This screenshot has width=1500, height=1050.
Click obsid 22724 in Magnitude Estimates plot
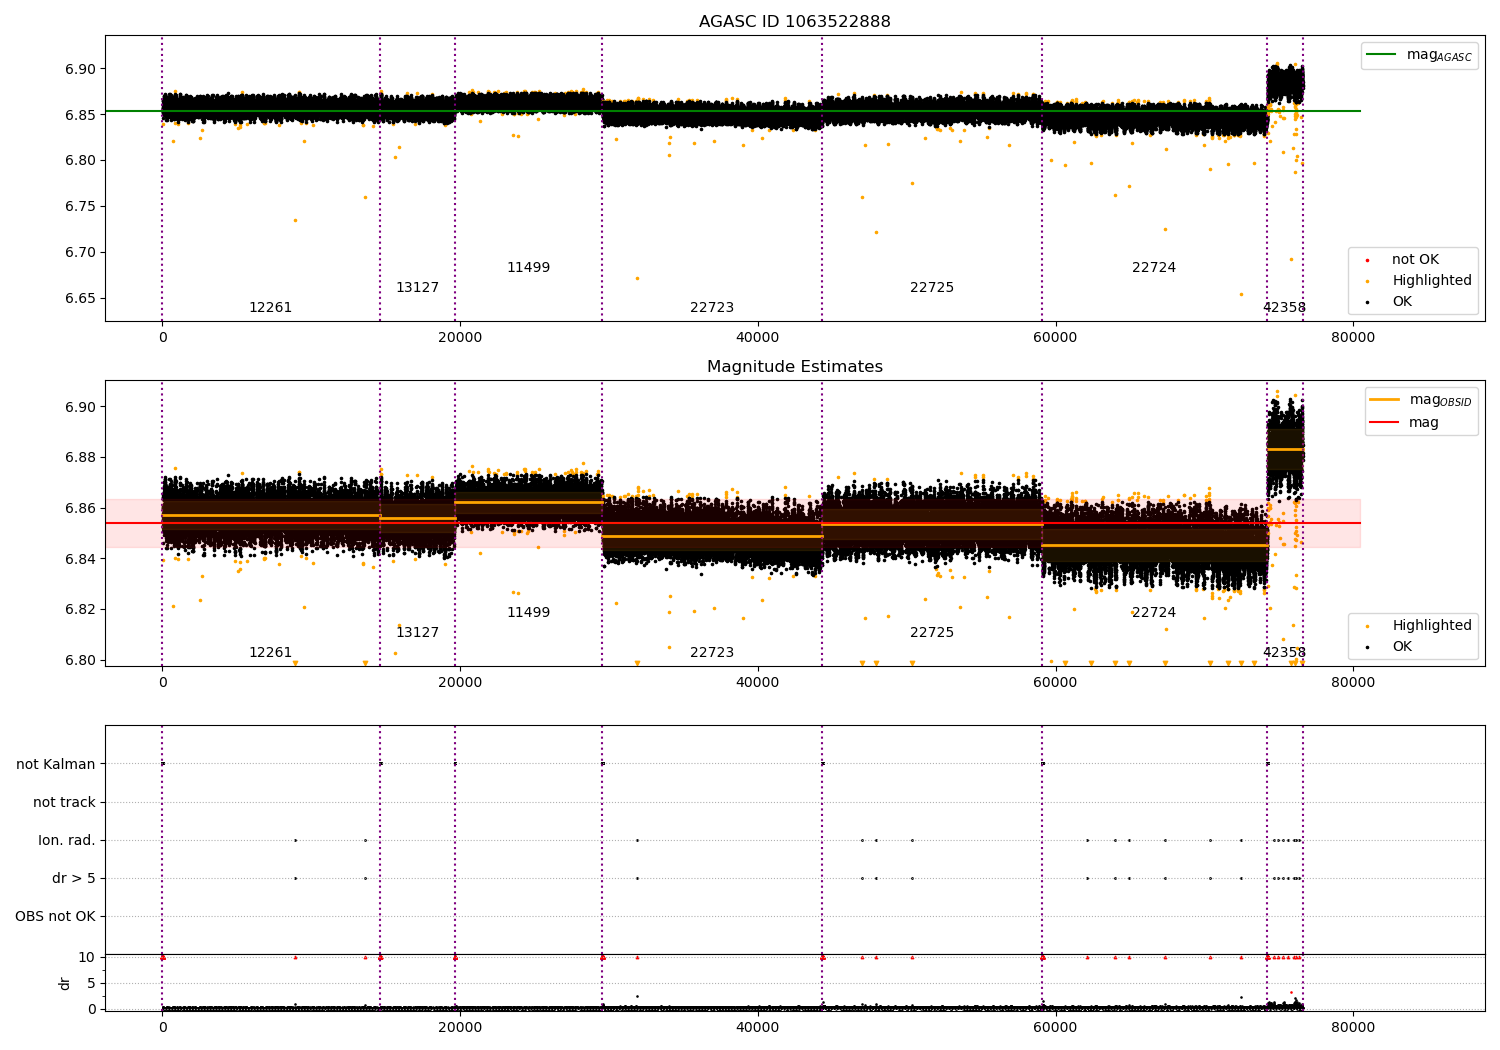click(1154, 613)
